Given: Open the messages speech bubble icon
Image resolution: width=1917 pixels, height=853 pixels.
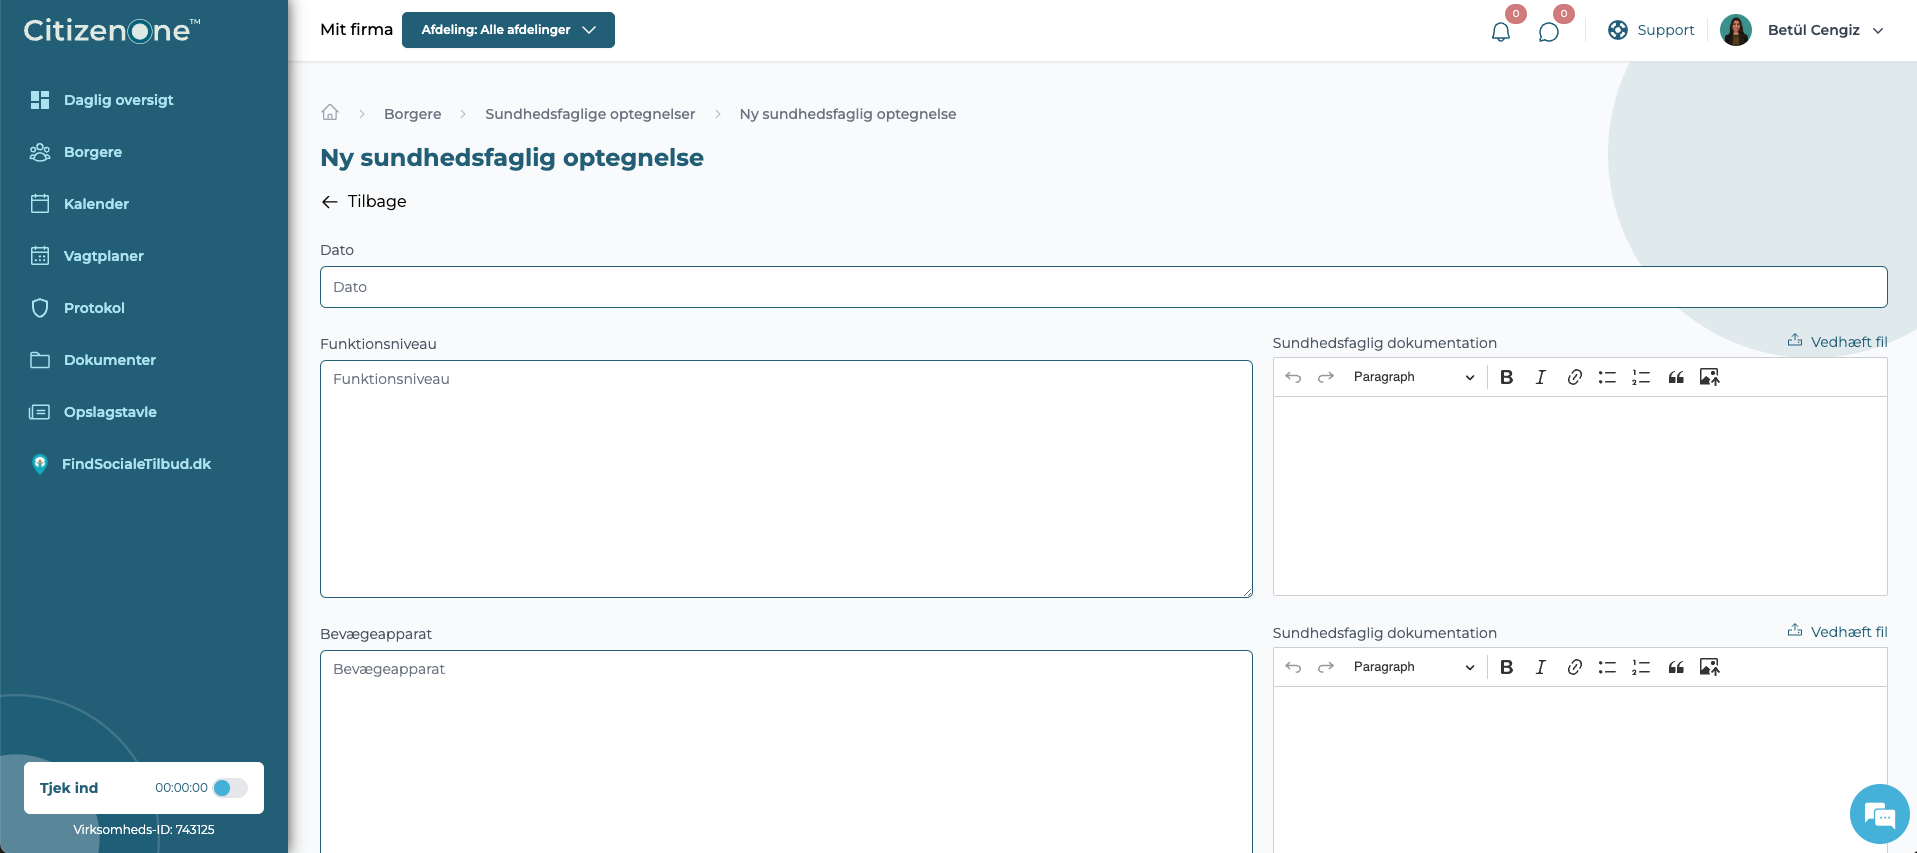Looking at the screenshot, I should pos(1548,31).
